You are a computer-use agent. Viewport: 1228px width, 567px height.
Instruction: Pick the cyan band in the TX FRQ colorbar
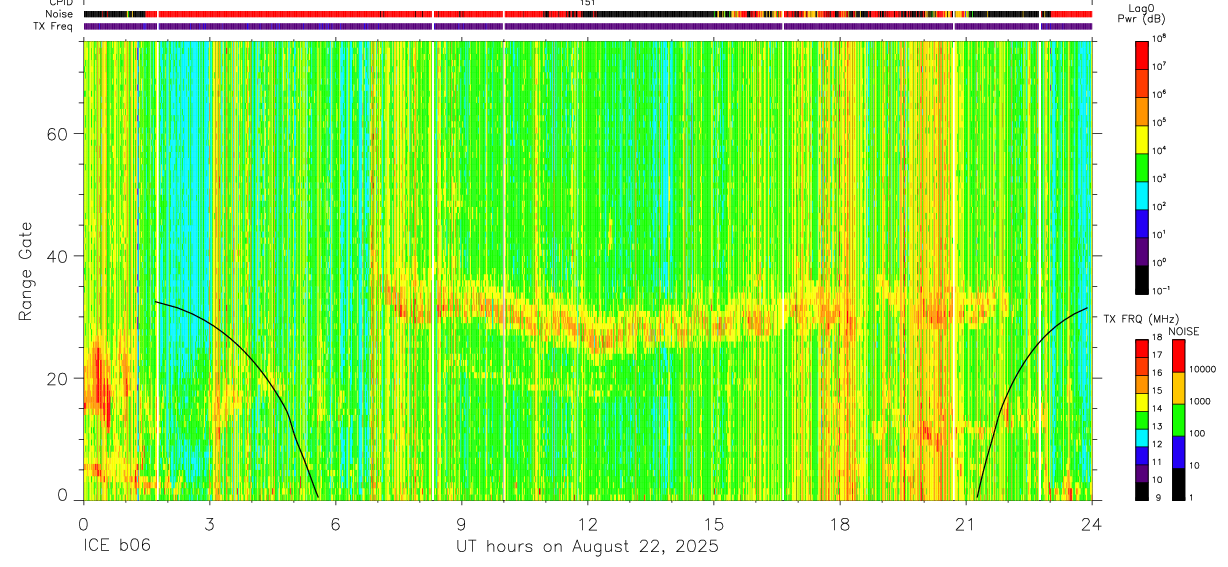(x=1143, y=438)
